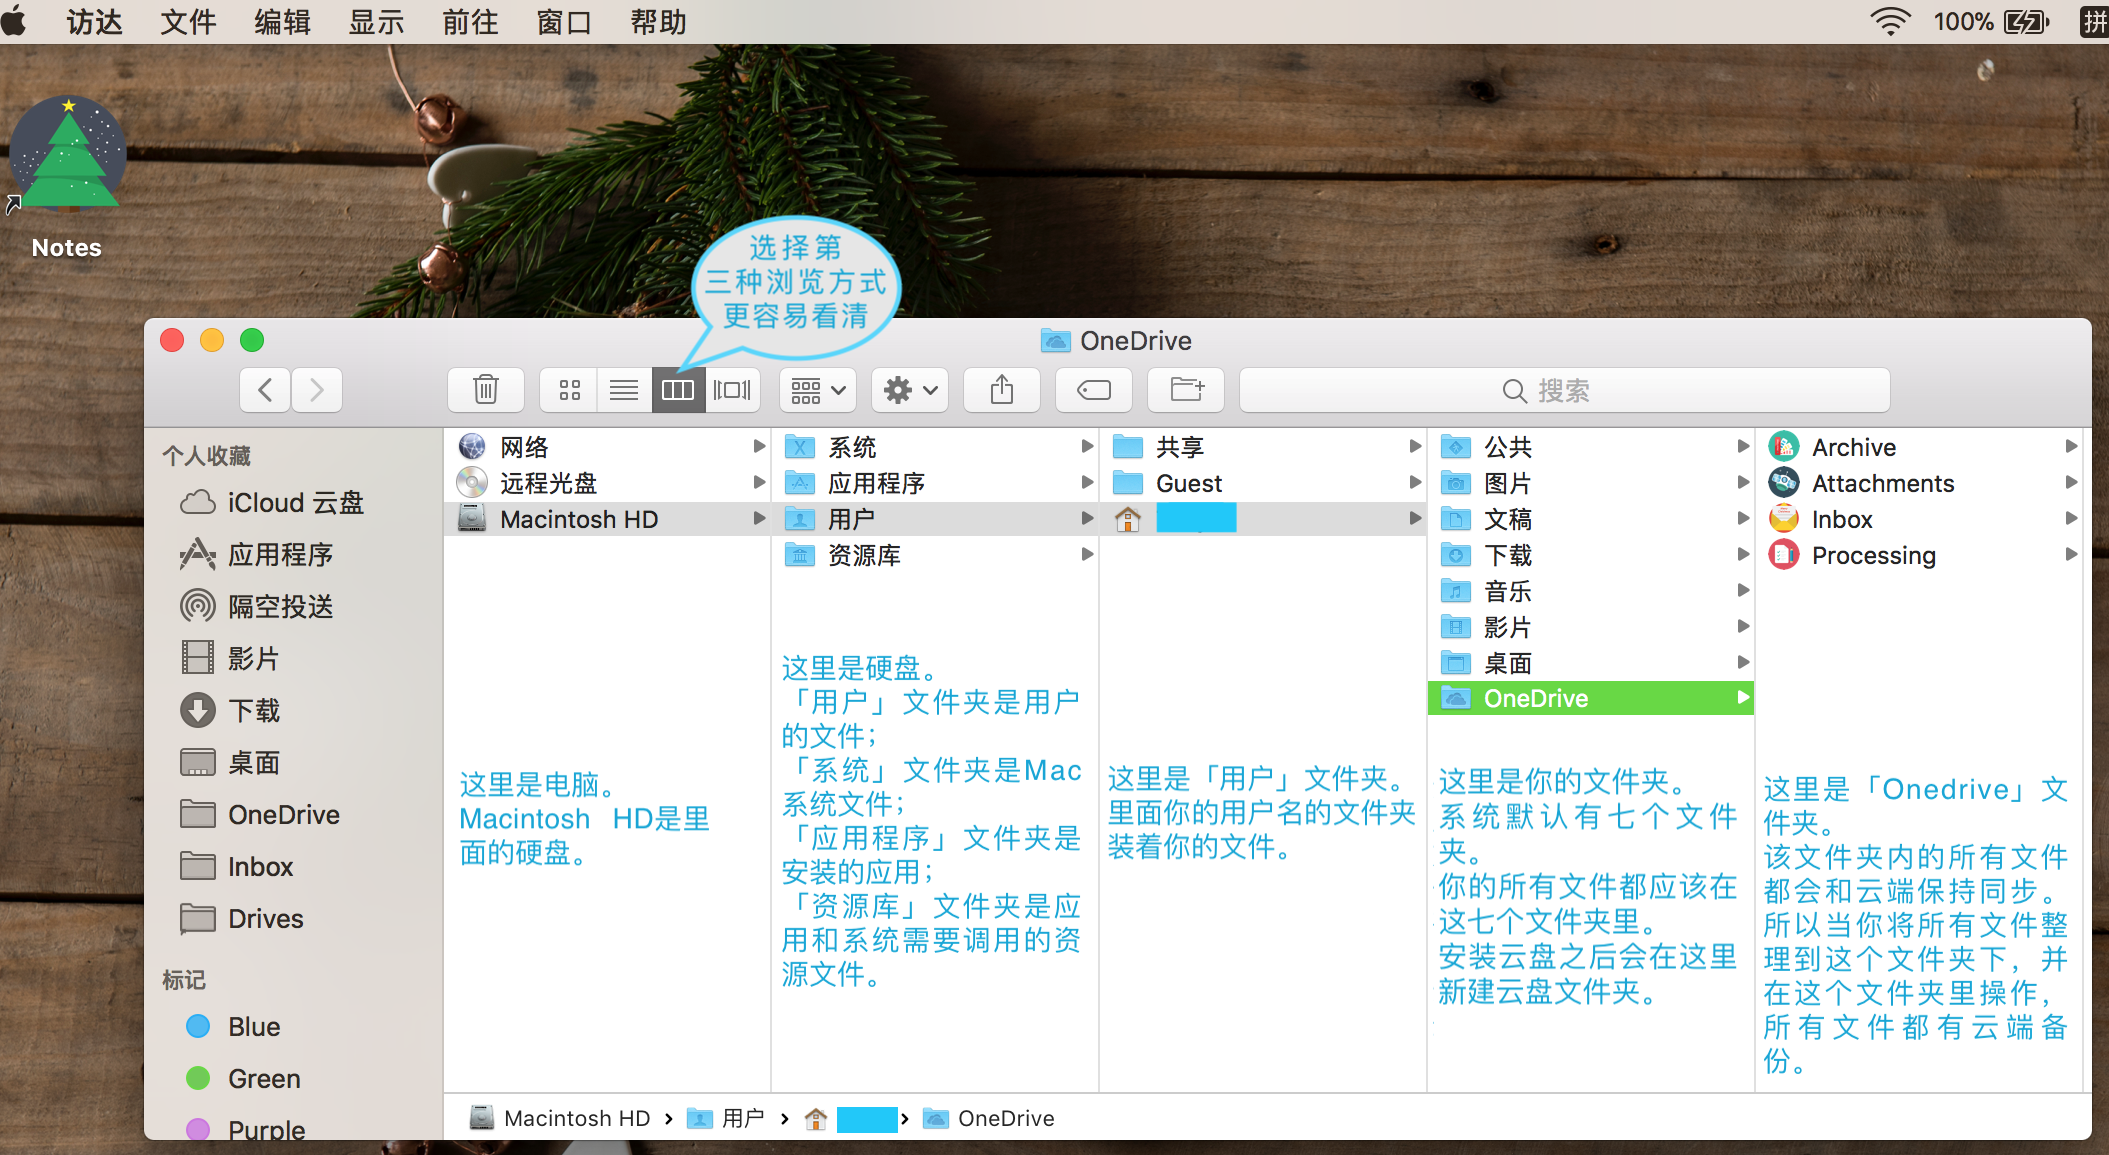Switch to Cover Flow view mode
The height and width of the screenshot is (1155, 2109).
(732, 390)
